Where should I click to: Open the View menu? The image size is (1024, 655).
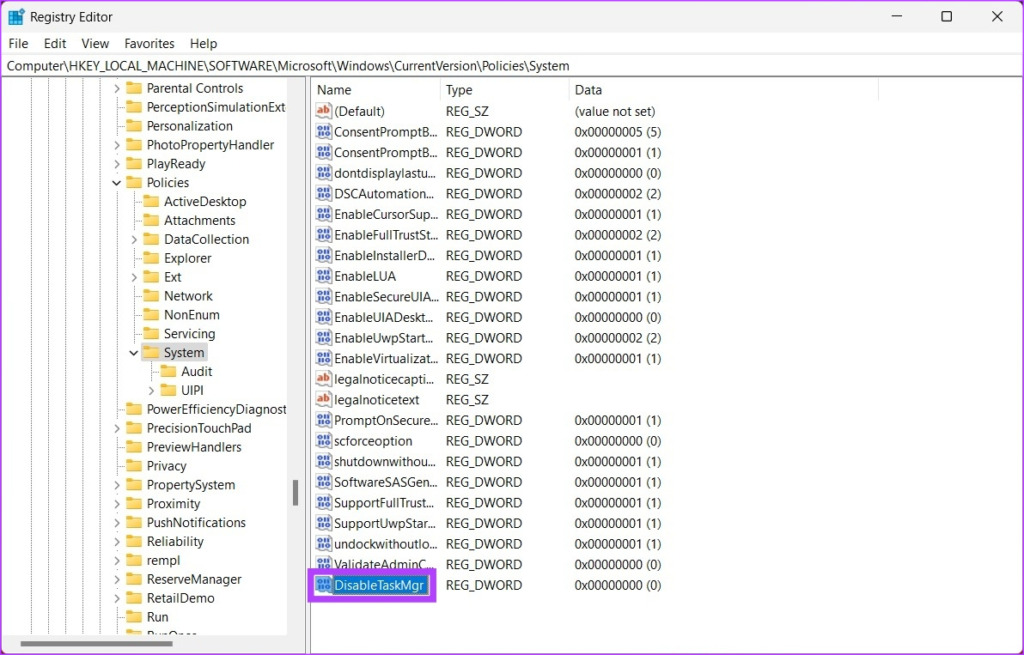[95, 44]
